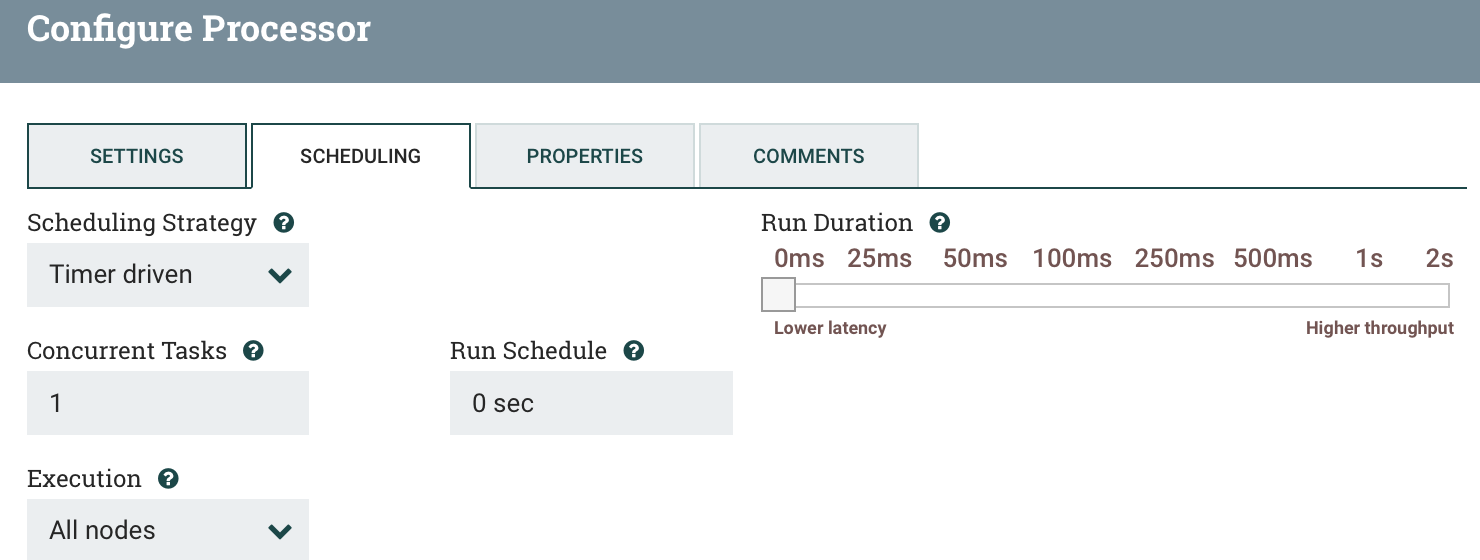Open the Timer driven strategy dropdown
This screenshot has width=1480, height=560.
[x=168, y=275]
